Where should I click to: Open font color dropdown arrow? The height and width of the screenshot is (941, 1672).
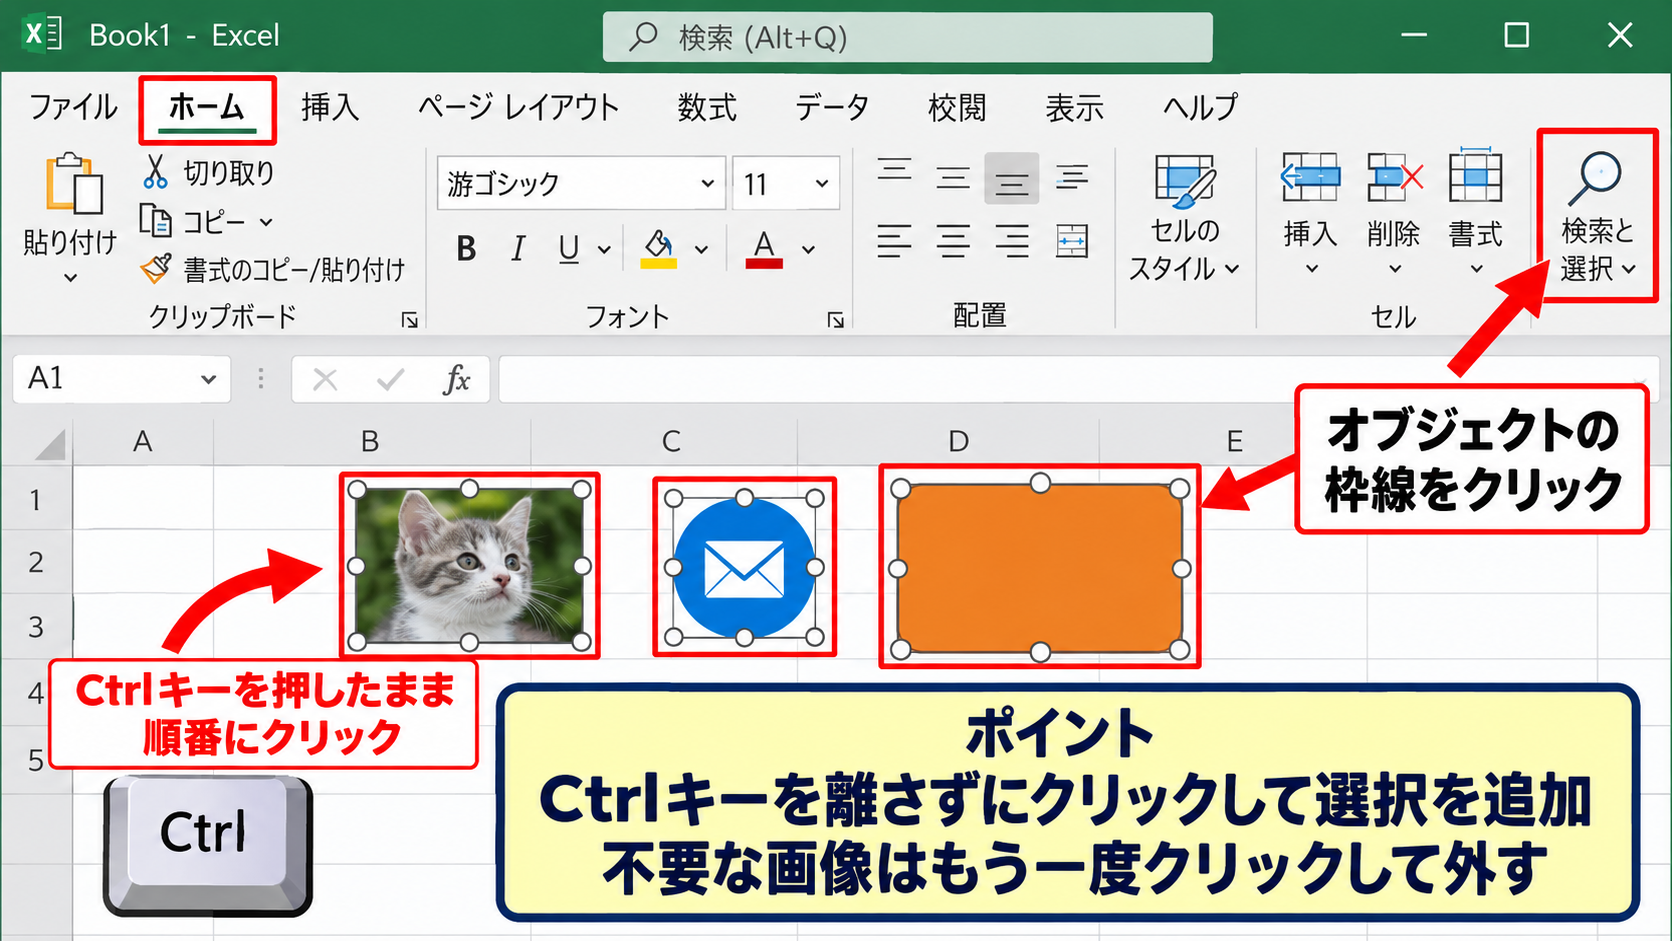808,249
